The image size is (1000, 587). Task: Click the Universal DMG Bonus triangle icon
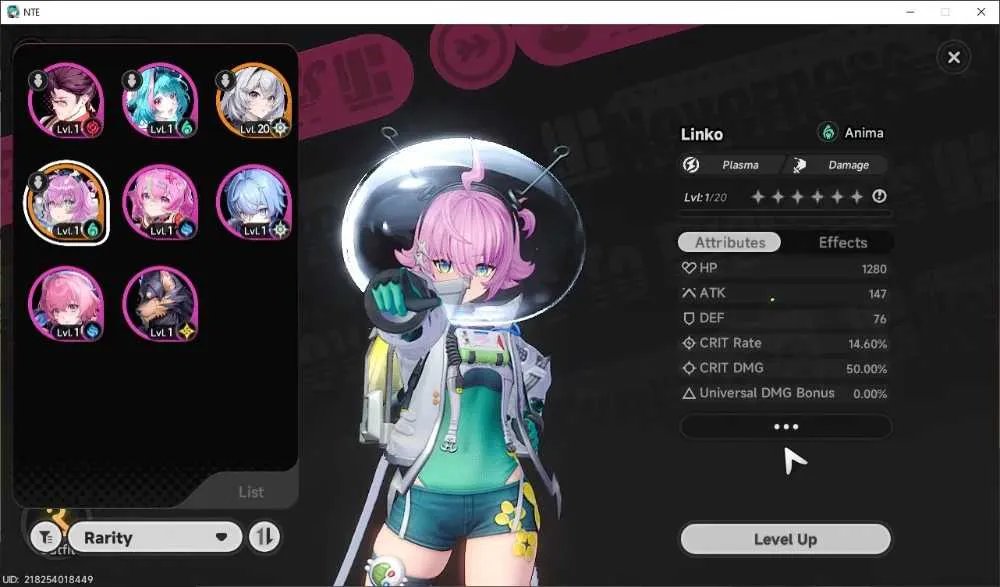tap(689, 394)
